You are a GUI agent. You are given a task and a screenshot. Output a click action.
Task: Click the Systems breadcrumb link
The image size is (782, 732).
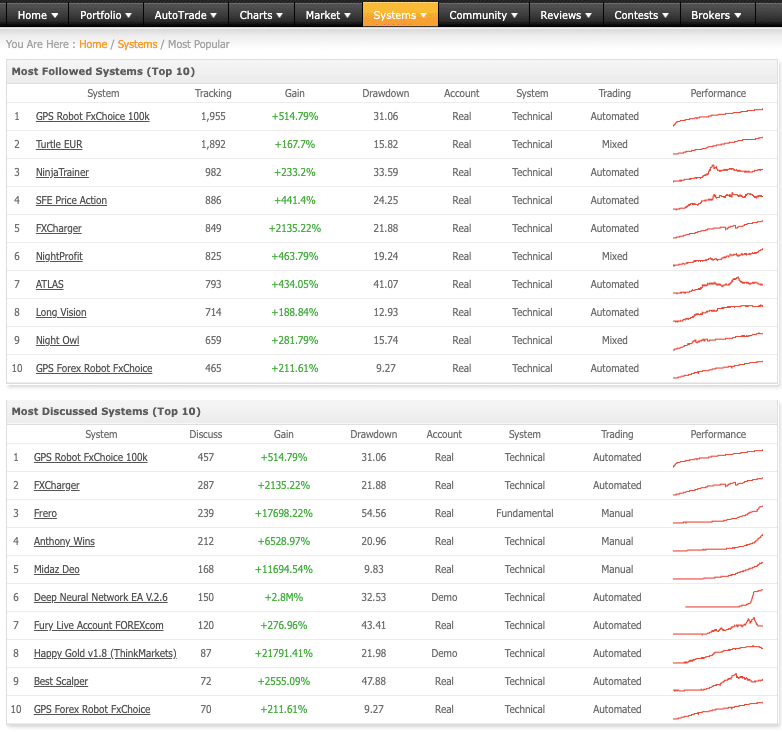pos(137,44)
